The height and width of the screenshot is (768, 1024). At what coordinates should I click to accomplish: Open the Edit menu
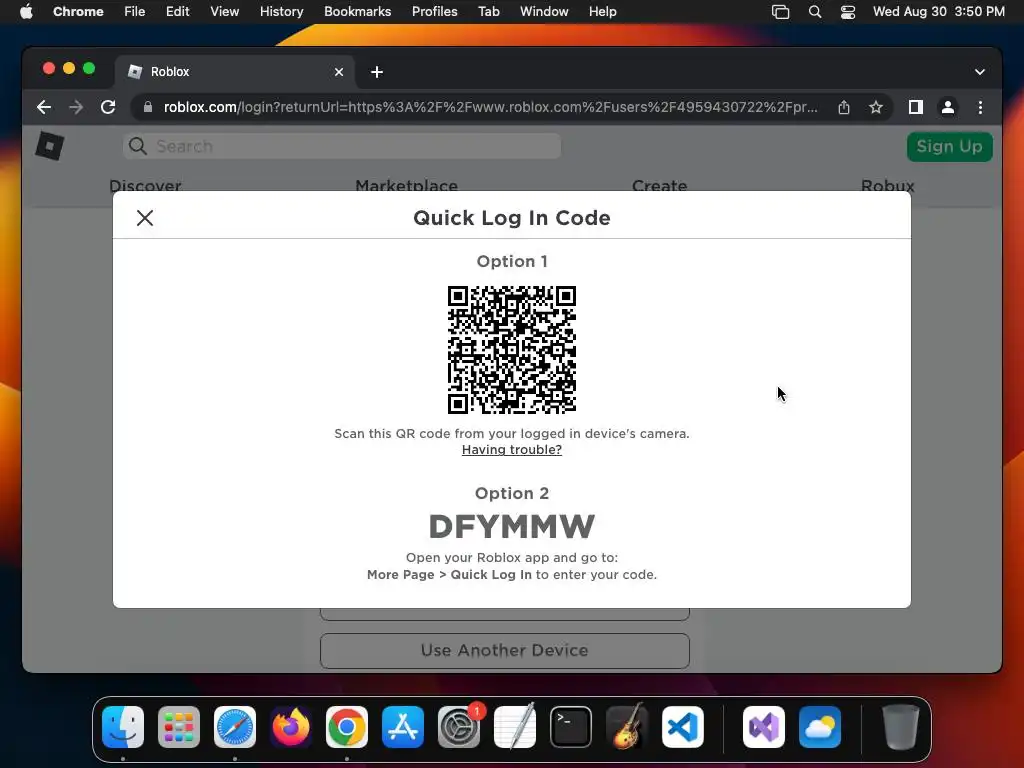177,12
